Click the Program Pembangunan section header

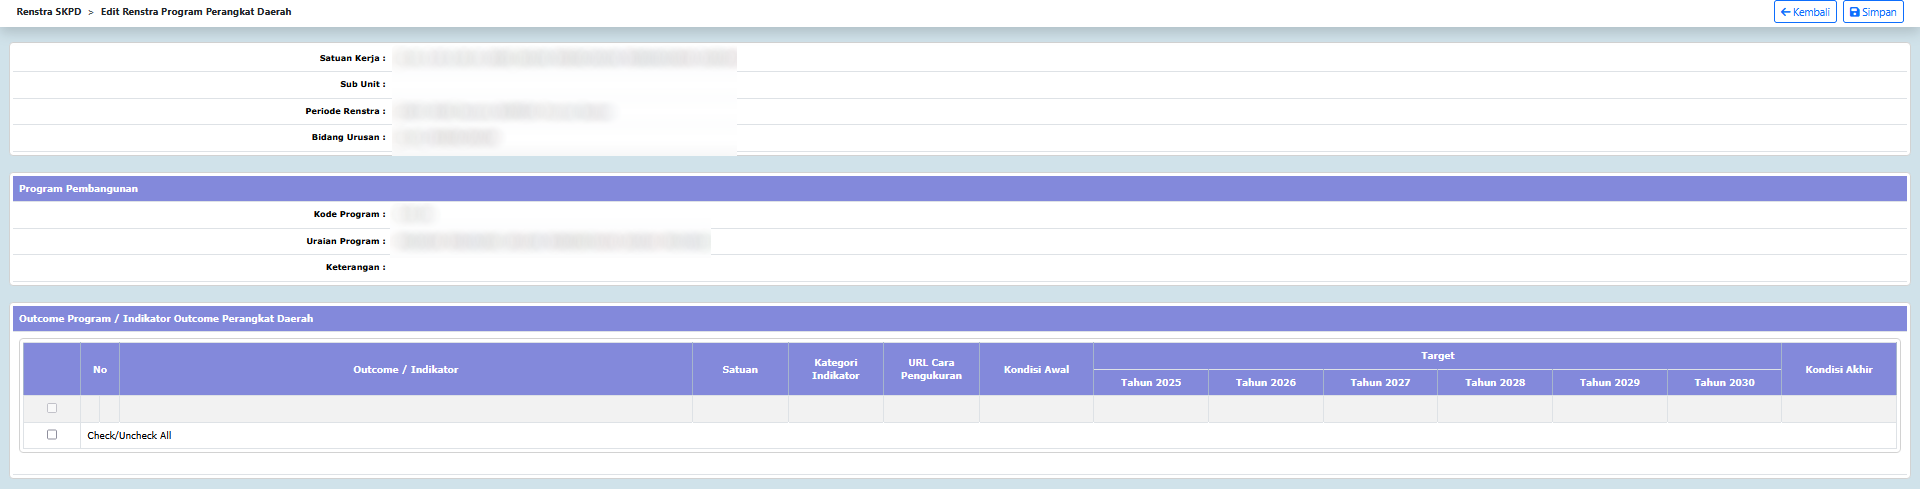coord(960,188)
